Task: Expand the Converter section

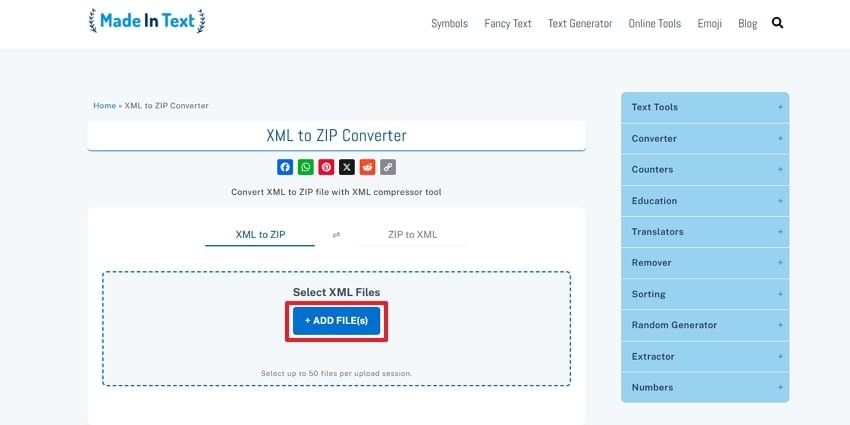Action: coord(705,139)
